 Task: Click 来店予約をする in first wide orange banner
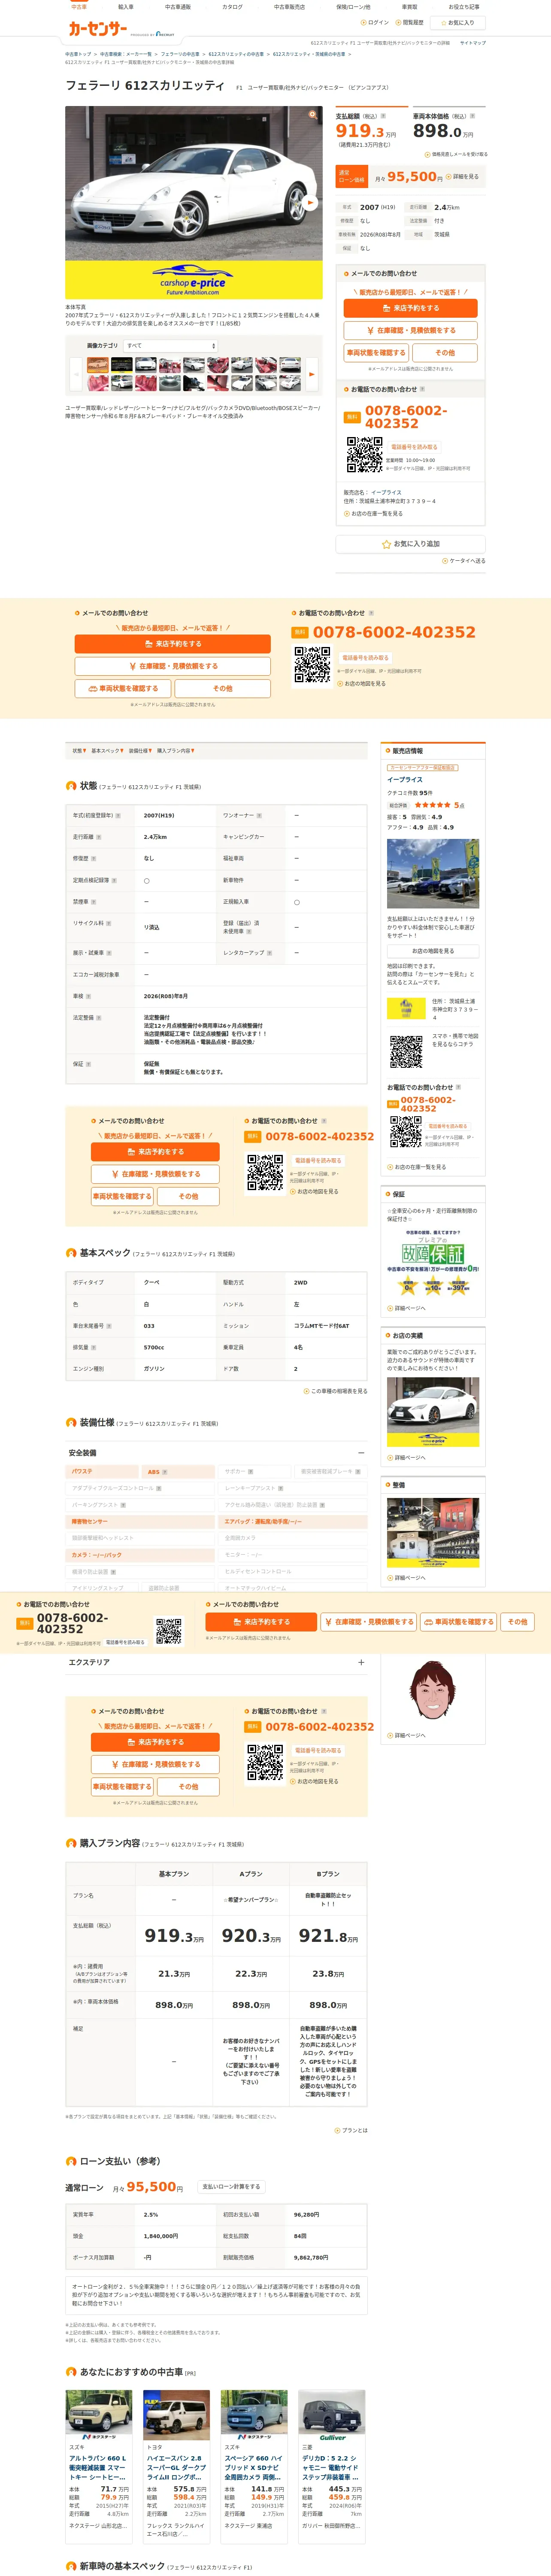click(x=172, y=644)
